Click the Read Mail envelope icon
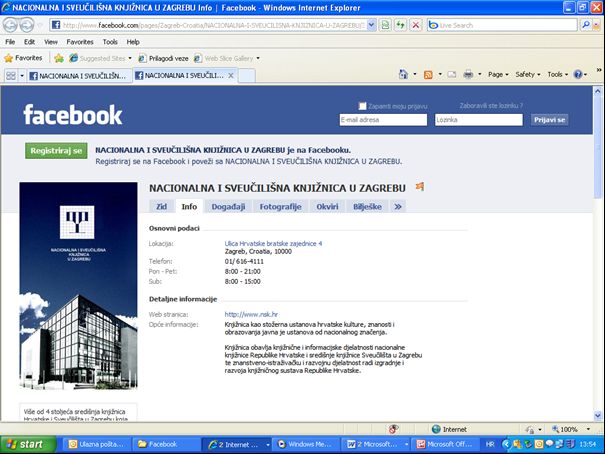 pos(452,74)
